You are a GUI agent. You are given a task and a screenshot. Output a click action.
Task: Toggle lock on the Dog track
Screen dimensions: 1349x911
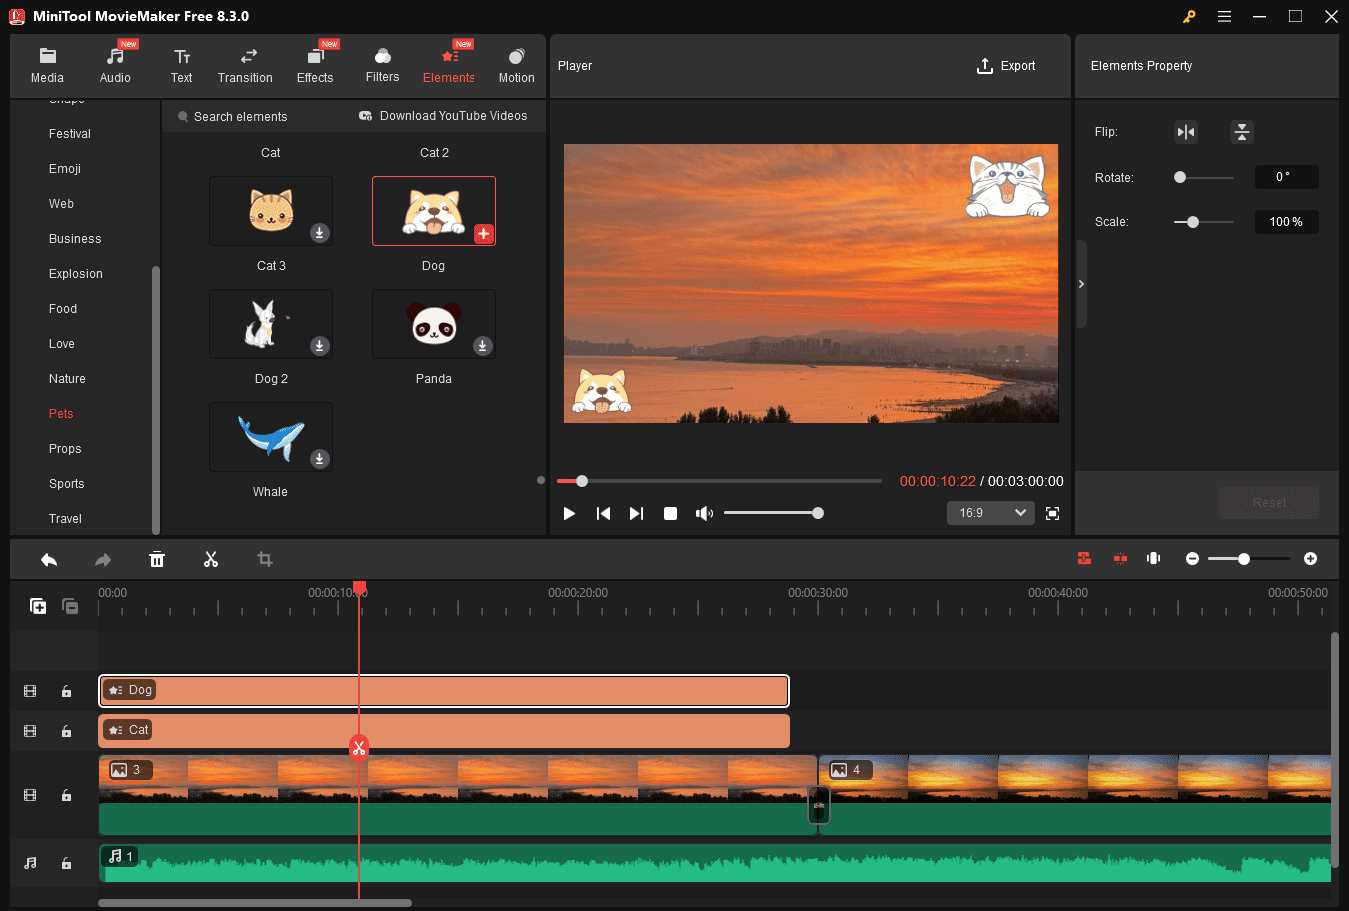click(x=66, y=691)
